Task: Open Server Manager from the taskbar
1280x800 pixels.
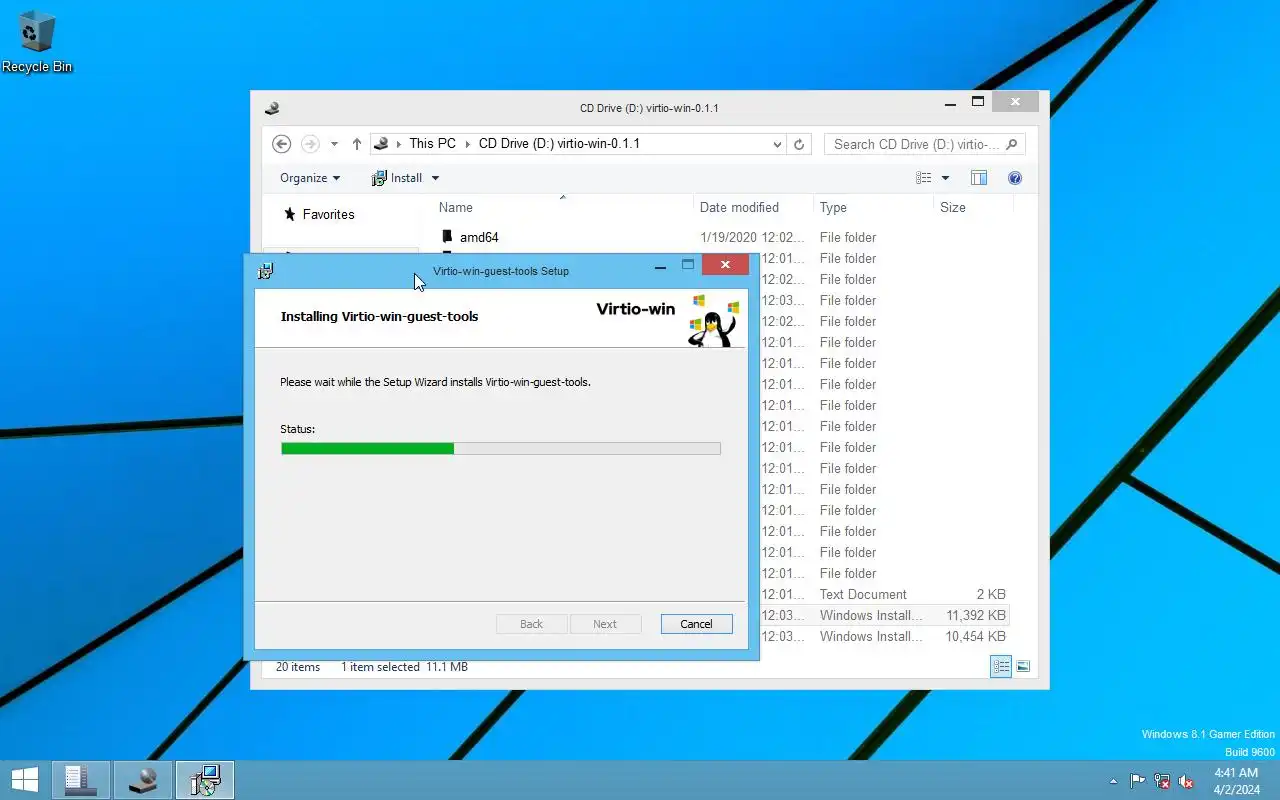Action: point(81,780)
